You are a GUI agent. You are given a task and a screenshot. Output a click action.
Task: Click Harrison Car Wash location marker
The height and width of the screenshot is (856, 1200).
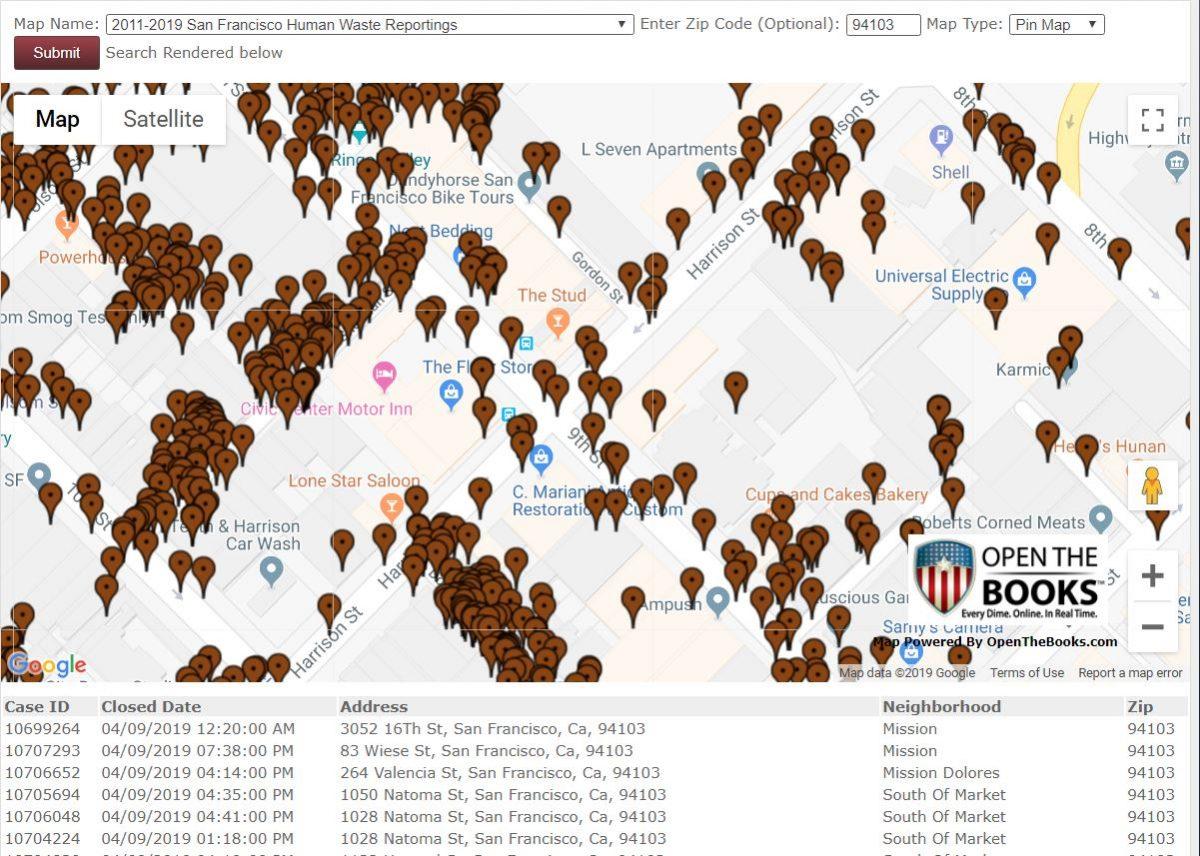[x=271, y=572]
